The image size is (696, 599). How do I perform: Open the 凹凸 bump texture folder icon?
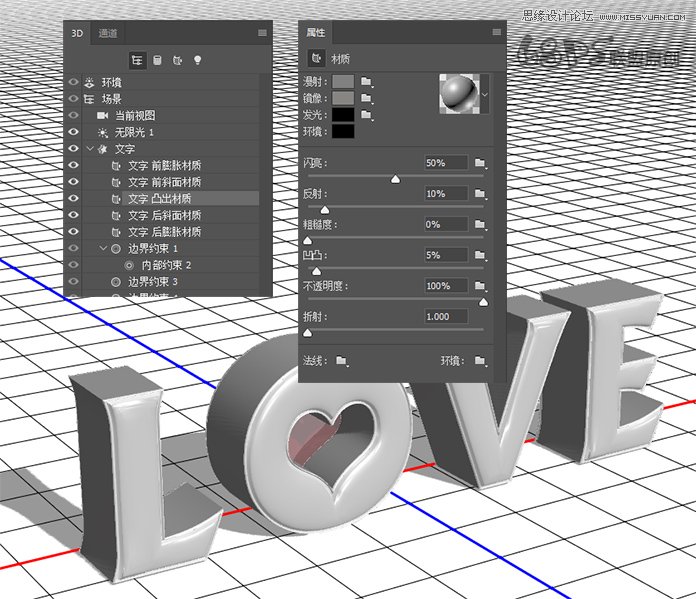pyautogui.click(x=480, y=255)
